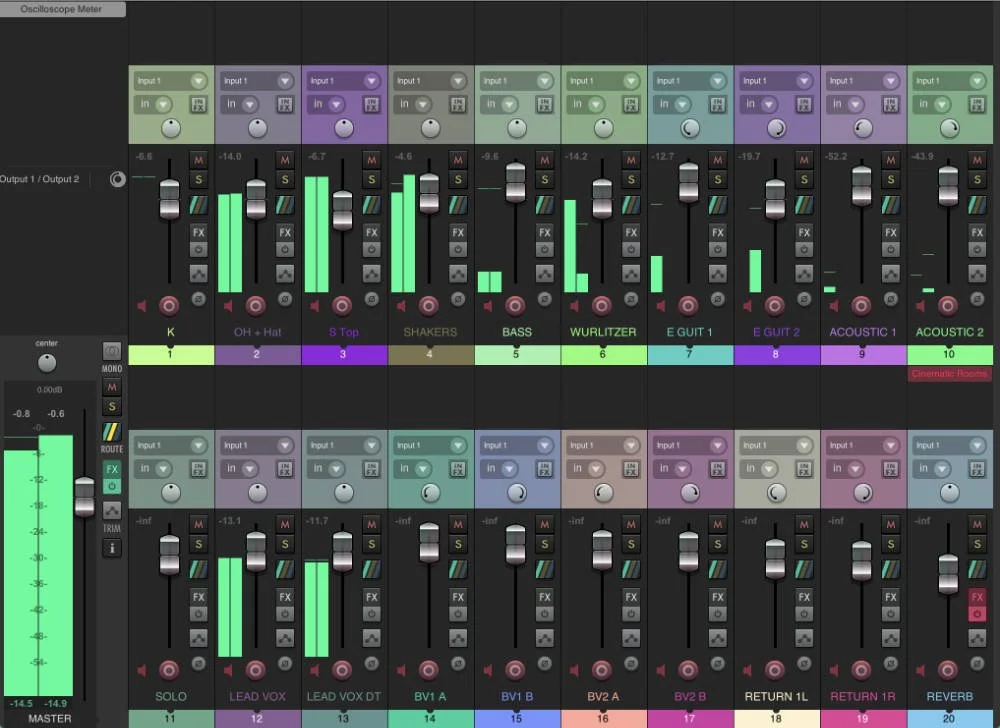Open the ROUTE view on the Master strip
Screen dimensions: 1000x728
tap(112, 432)
